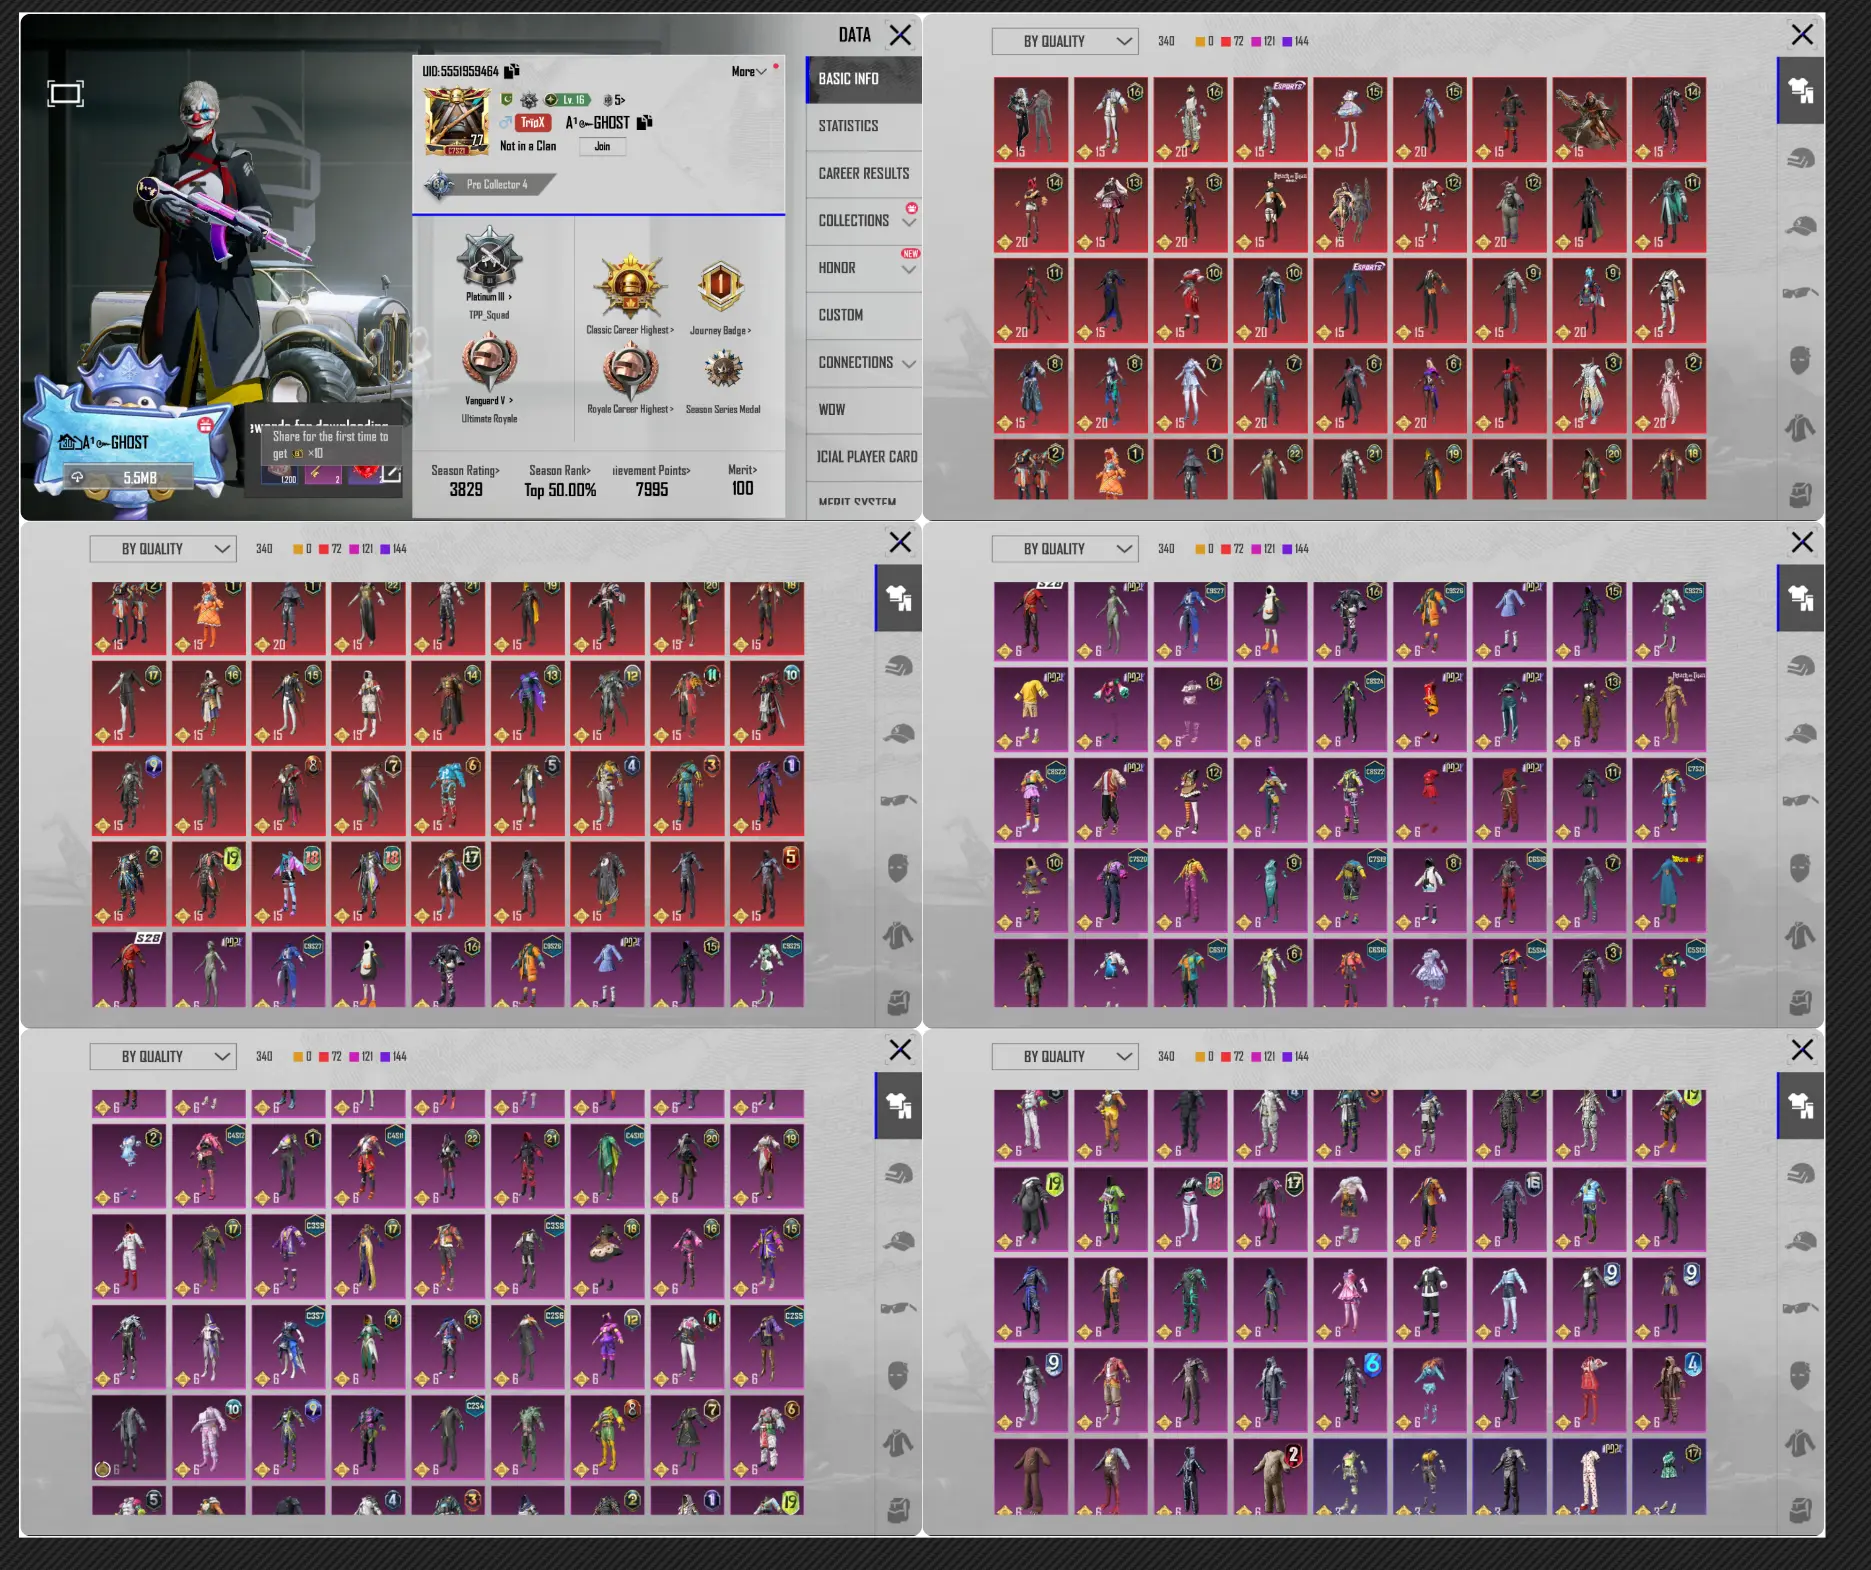Viewport: 1871px width, 1570px height.
Task: Toggle fullscreen character view
Action: (x=66, y=94)
